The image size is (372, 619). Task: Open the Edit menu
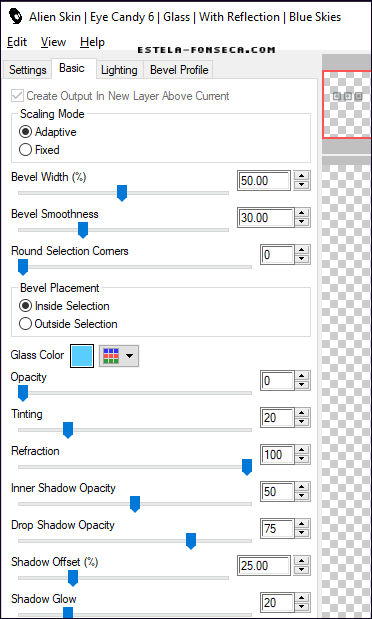click(17, 42)
